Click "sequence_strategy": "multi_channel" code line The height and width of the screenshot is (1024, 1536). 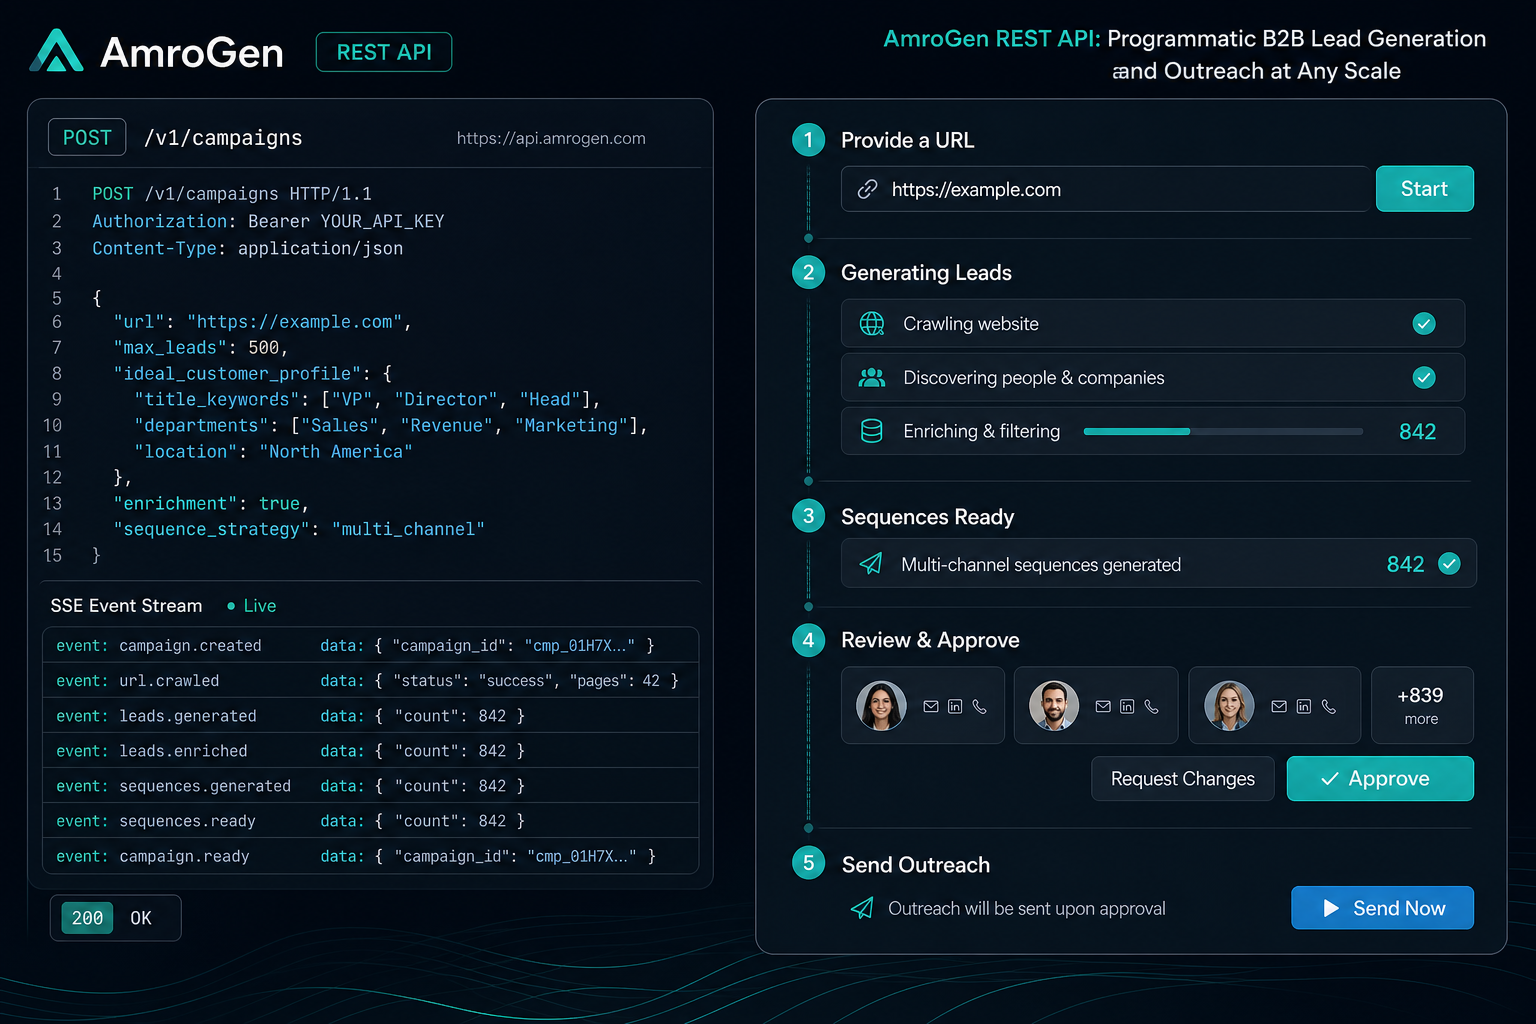click(299, 529)
